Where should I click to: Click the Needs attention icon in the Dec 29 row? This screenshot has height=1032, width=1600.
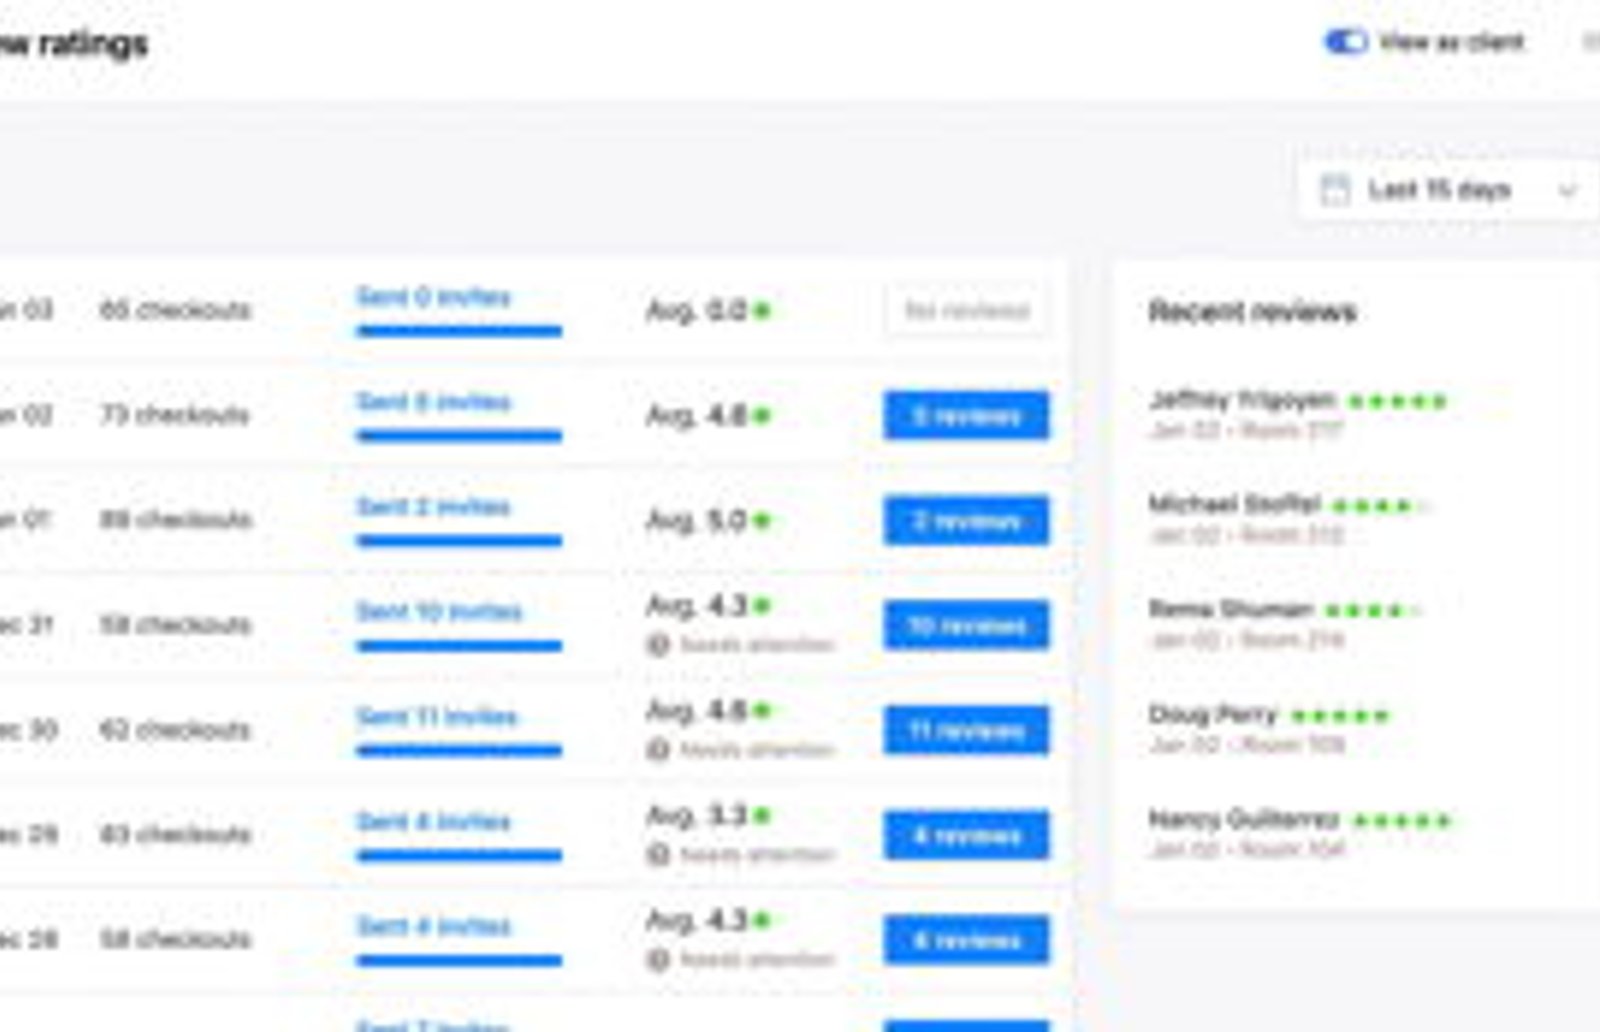657,855
